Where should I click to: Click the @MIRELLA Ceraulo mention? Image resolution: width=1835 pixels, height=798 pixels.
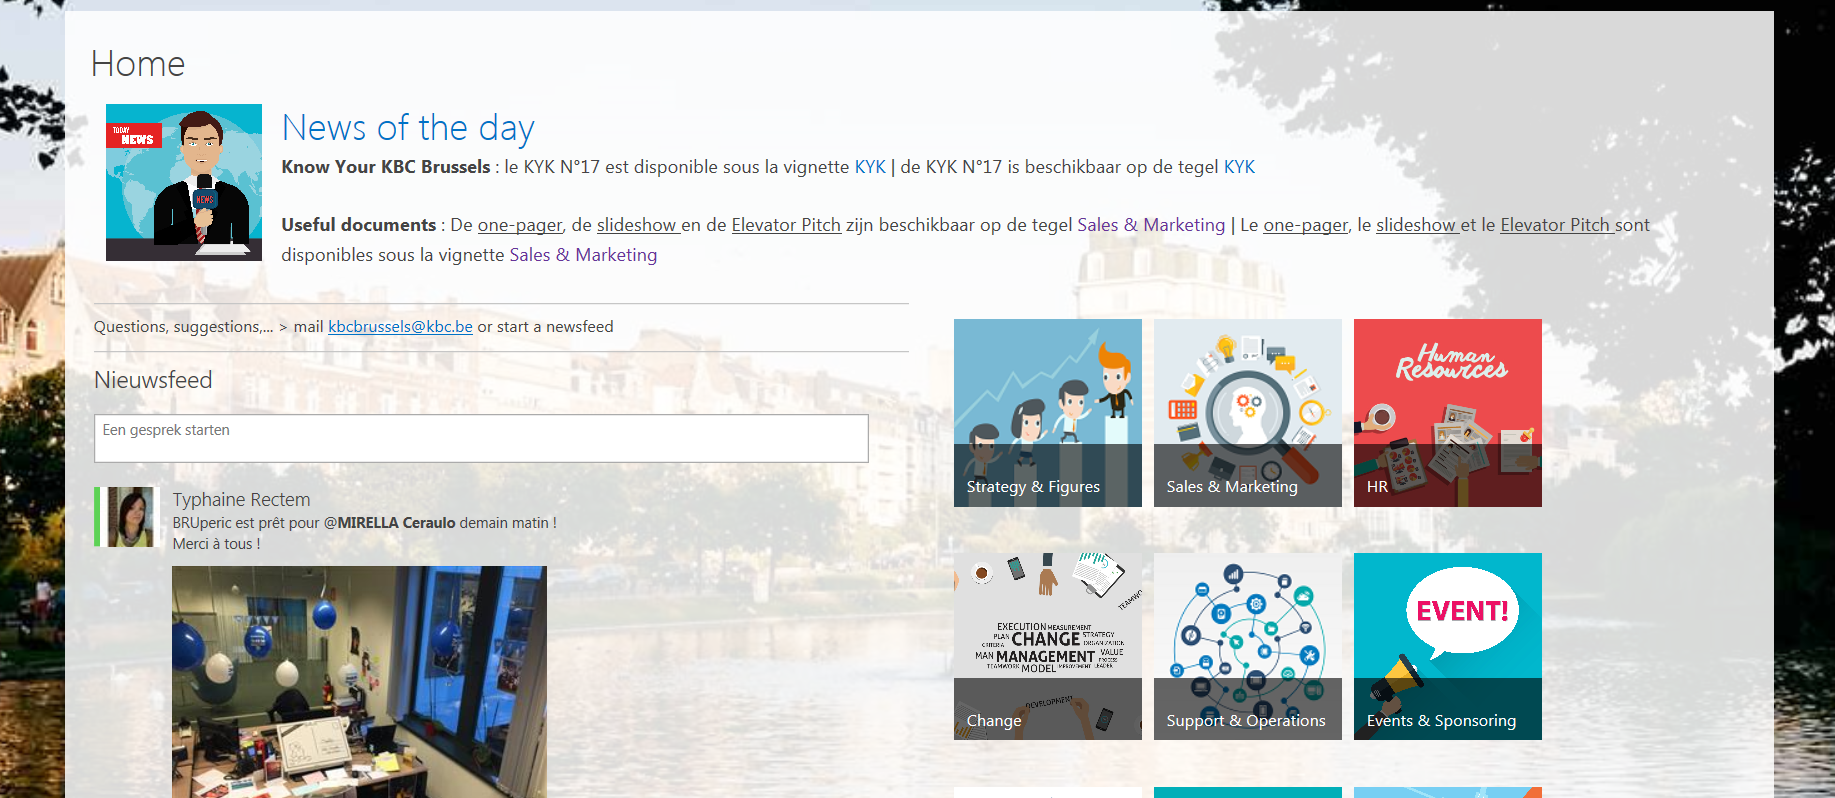(x=389, y=523)
